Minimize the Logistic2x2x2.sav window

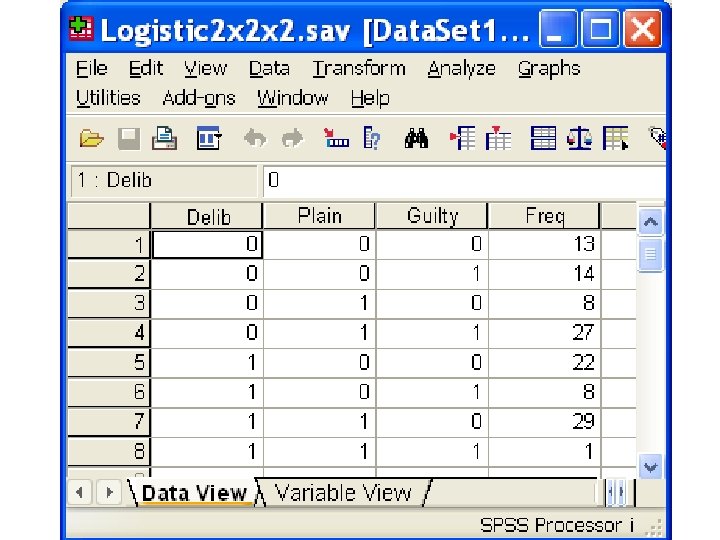(558, 29)
